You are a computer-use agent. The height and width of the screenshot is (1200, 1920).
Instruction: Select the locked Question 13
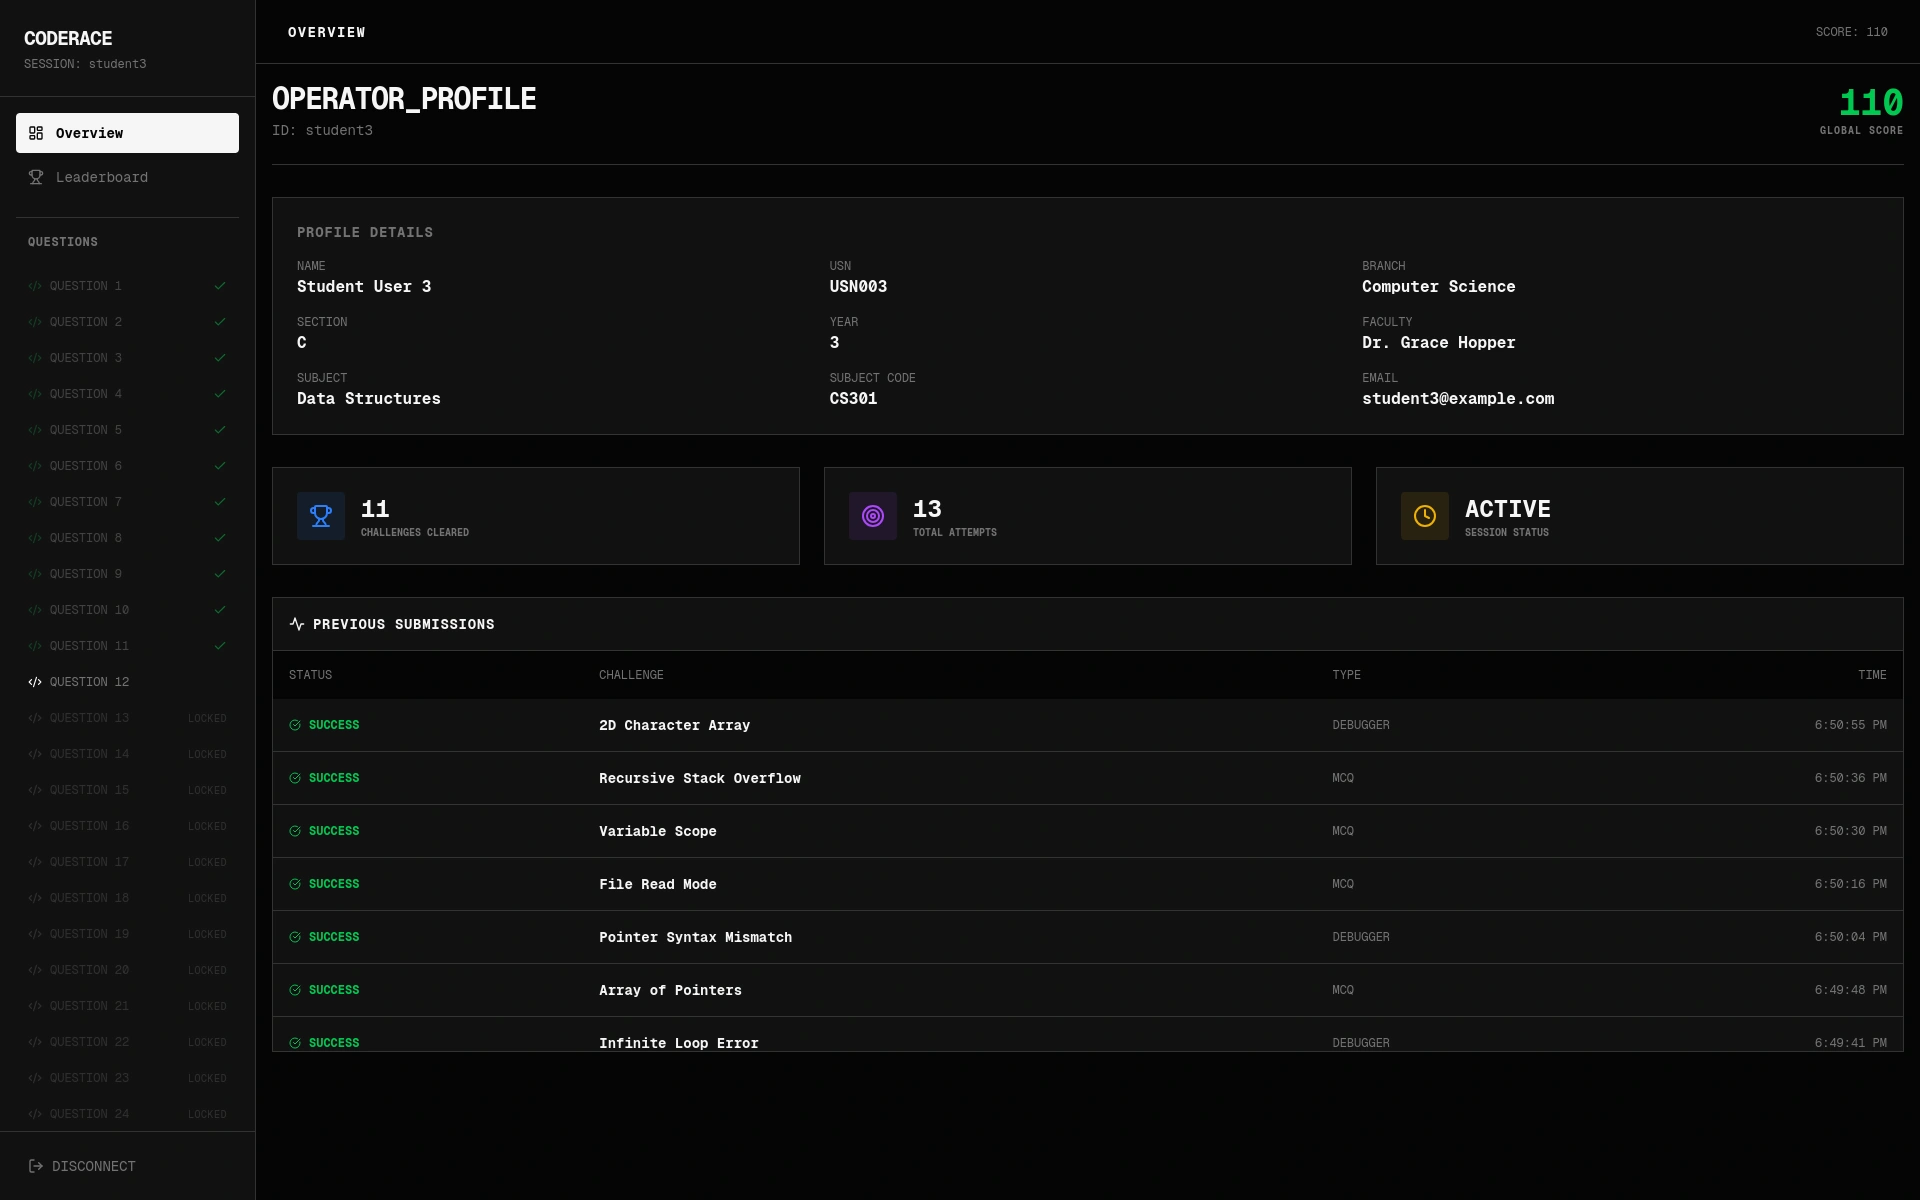(90, 718)
